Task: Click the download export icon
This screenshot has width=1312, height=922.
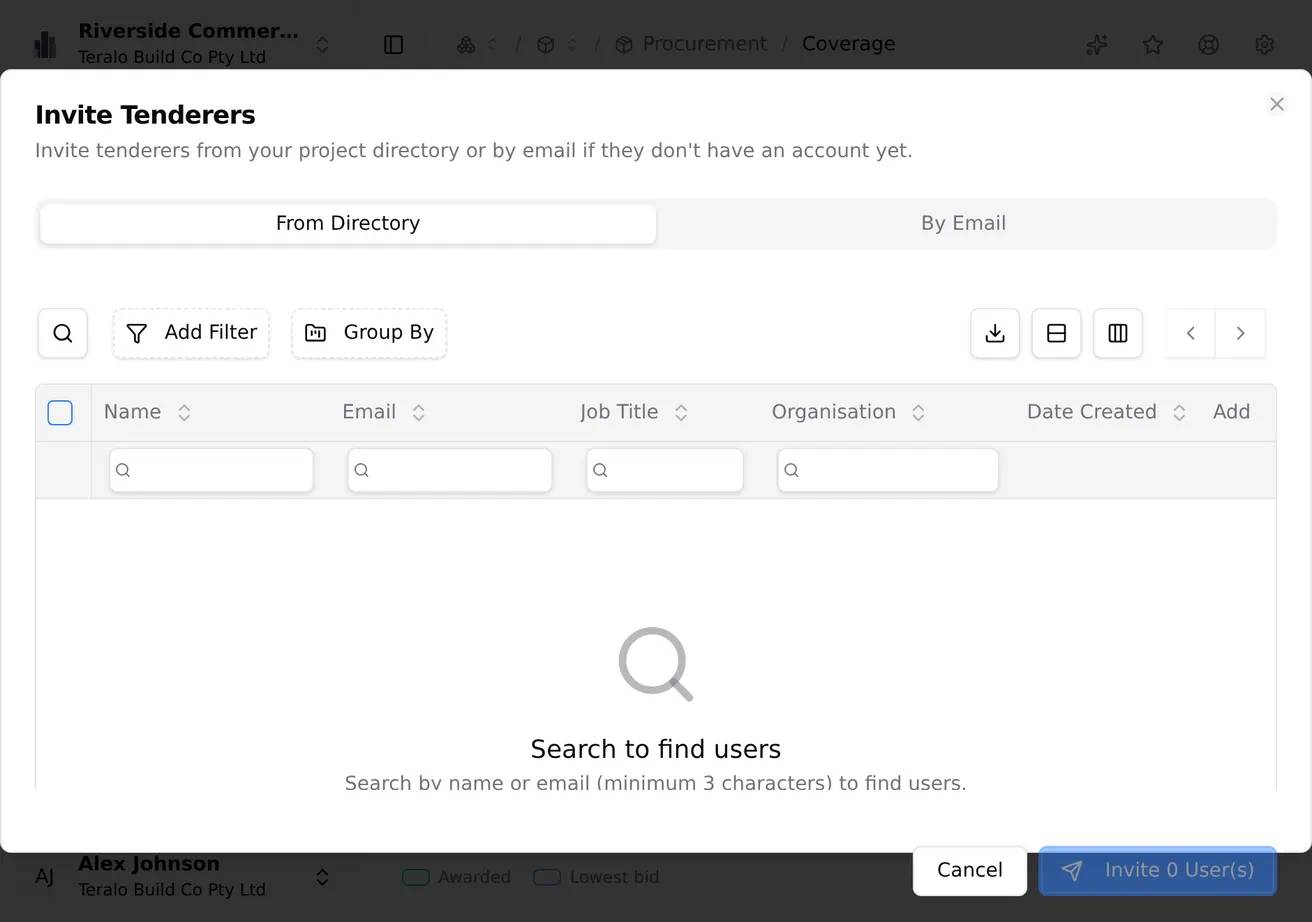Action: (995, 333)
